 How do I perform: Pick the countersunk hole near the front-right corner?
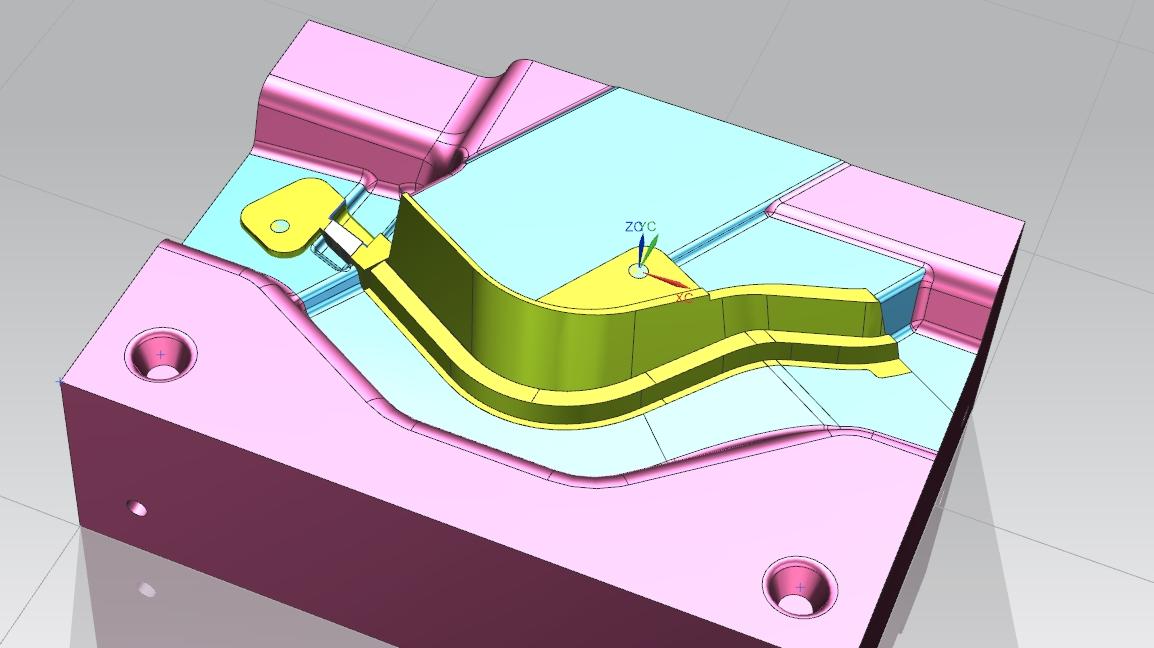[x=800, y=588]
